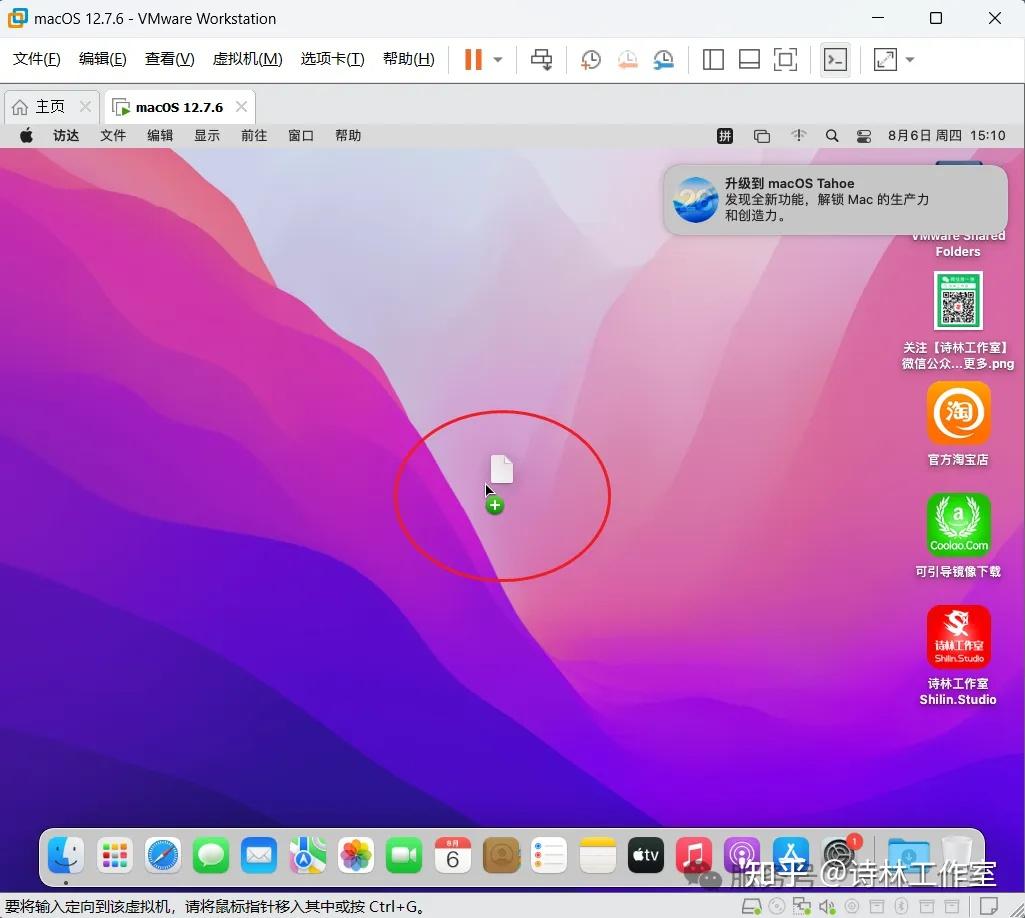Image resolution: width=1025 pixels, height=918 pixels.
Task: Launch FaceTime from the Dock
Action: click(x=404, y=855)
